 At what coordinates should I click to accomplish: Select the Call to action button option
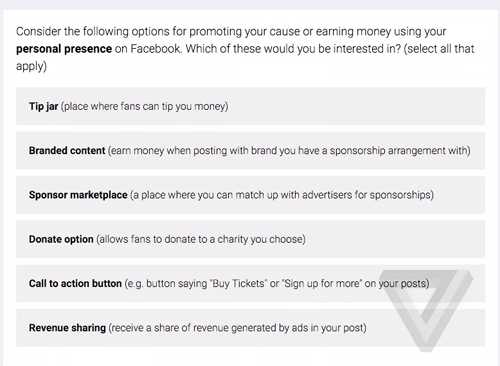click(x=250, y=284)
